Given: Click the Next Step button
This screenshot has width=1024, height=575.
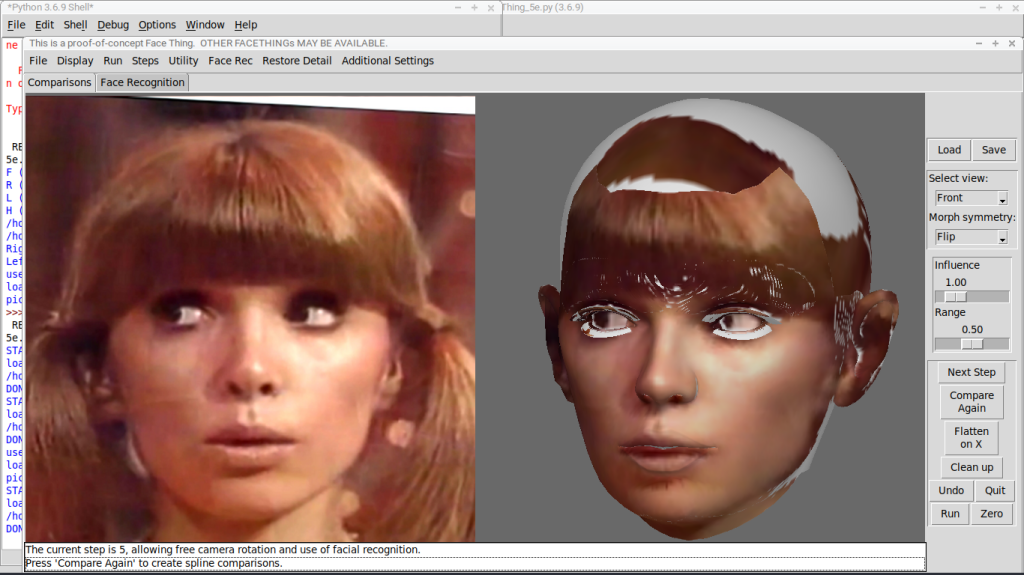Looking at the screenshot, I should 971,372.
